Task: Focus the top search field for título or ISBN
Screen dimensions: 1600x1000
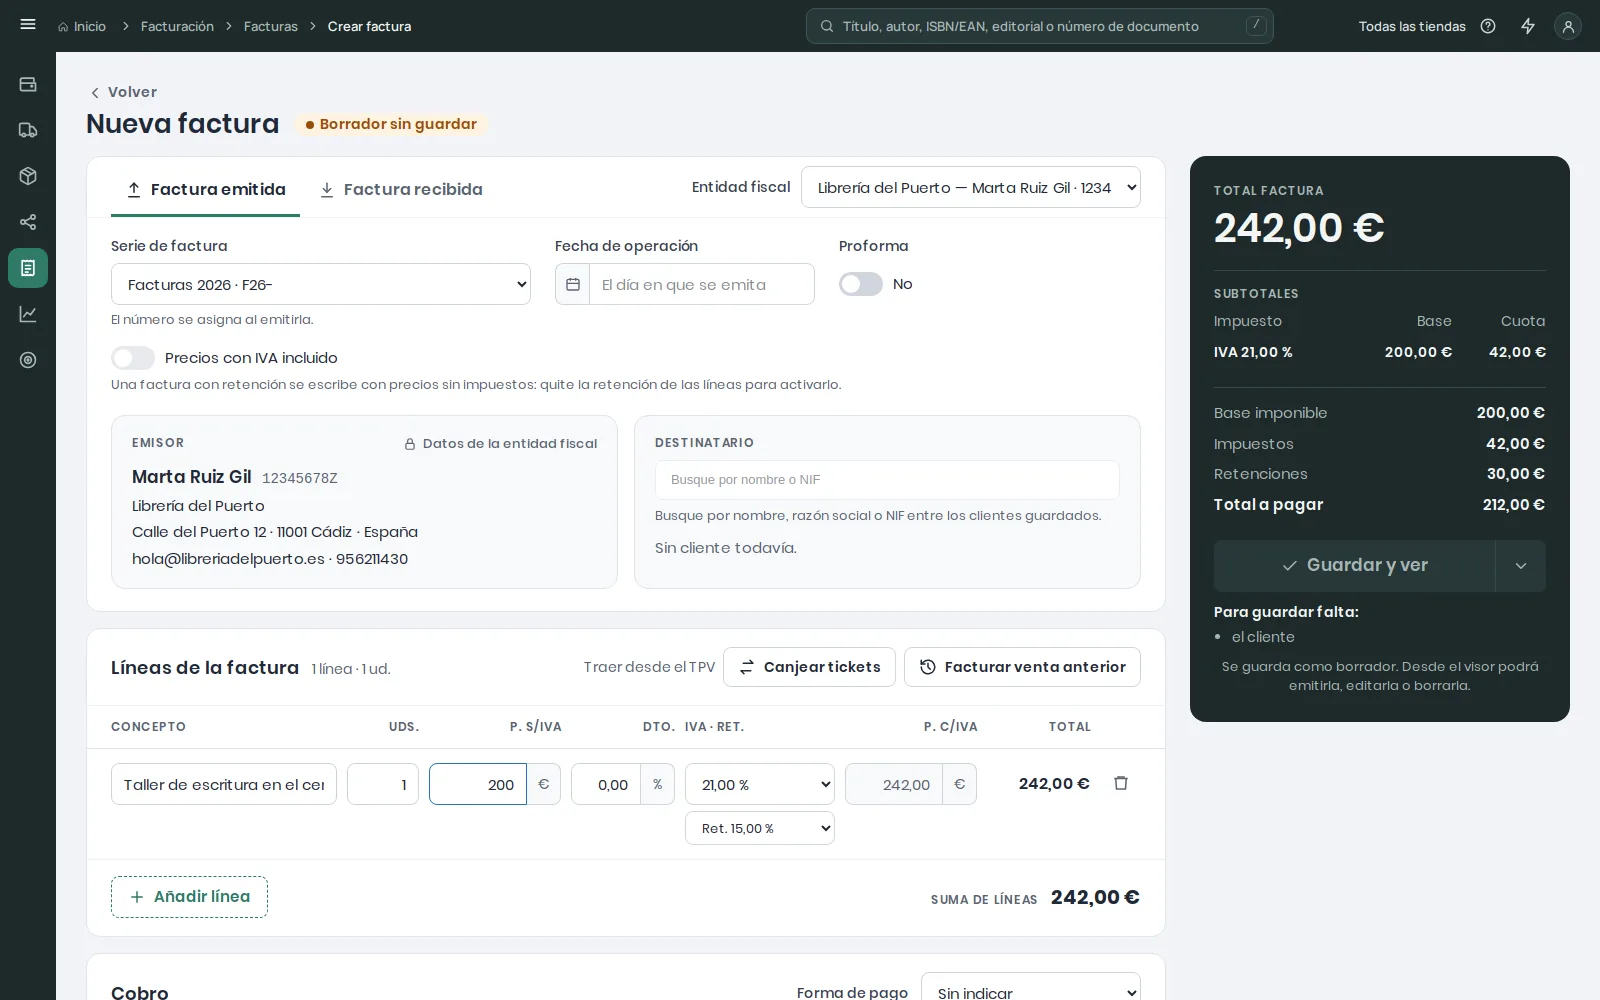Action: [x=1040, y=26]
